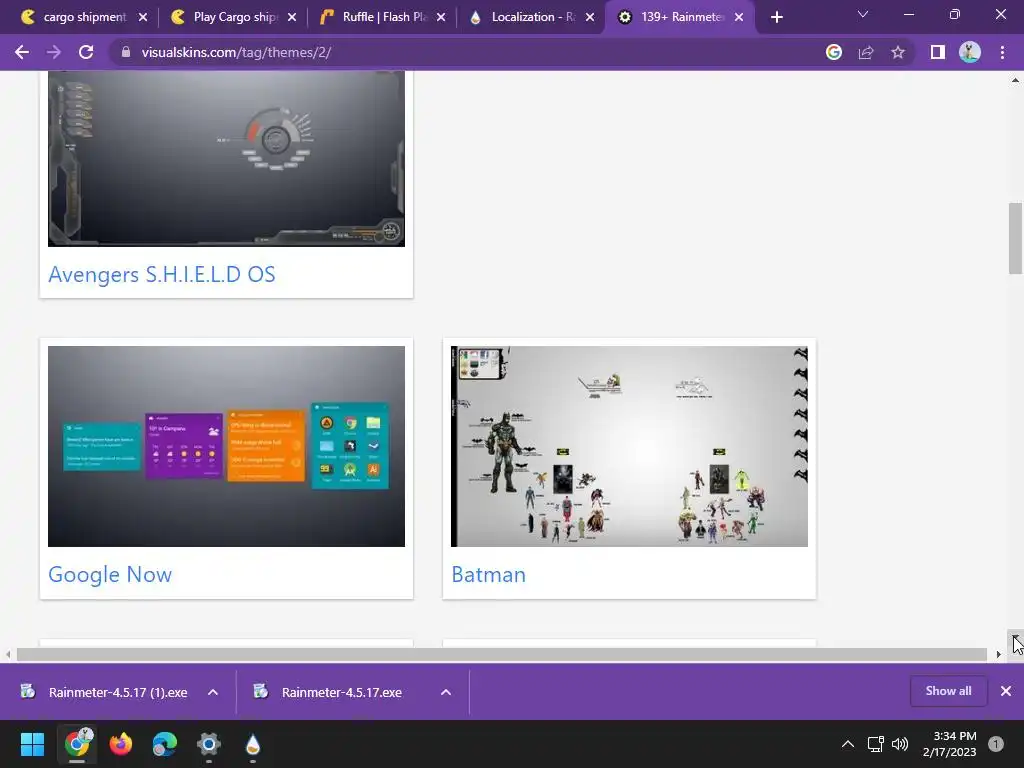Expand options for Rainmeter-4.5.17 (1).exe
Screen dimensions: 1024x768
click(x=213, y=692)
